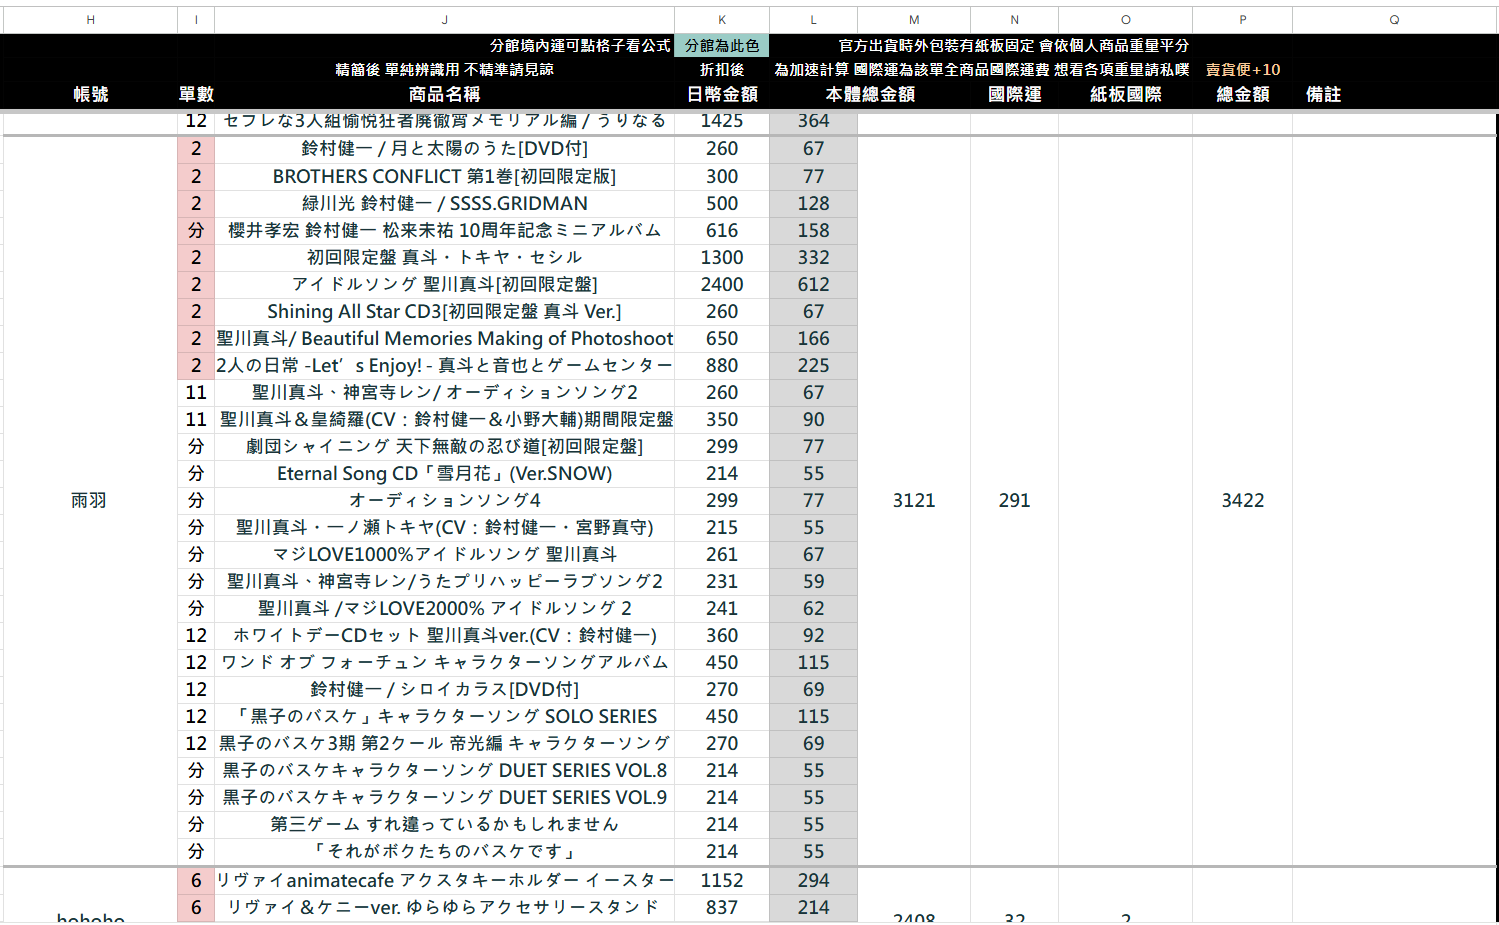Select the account cell '雨羽'
The height and width of the screenshot is (925, 1499).
(x=90, y=501)
